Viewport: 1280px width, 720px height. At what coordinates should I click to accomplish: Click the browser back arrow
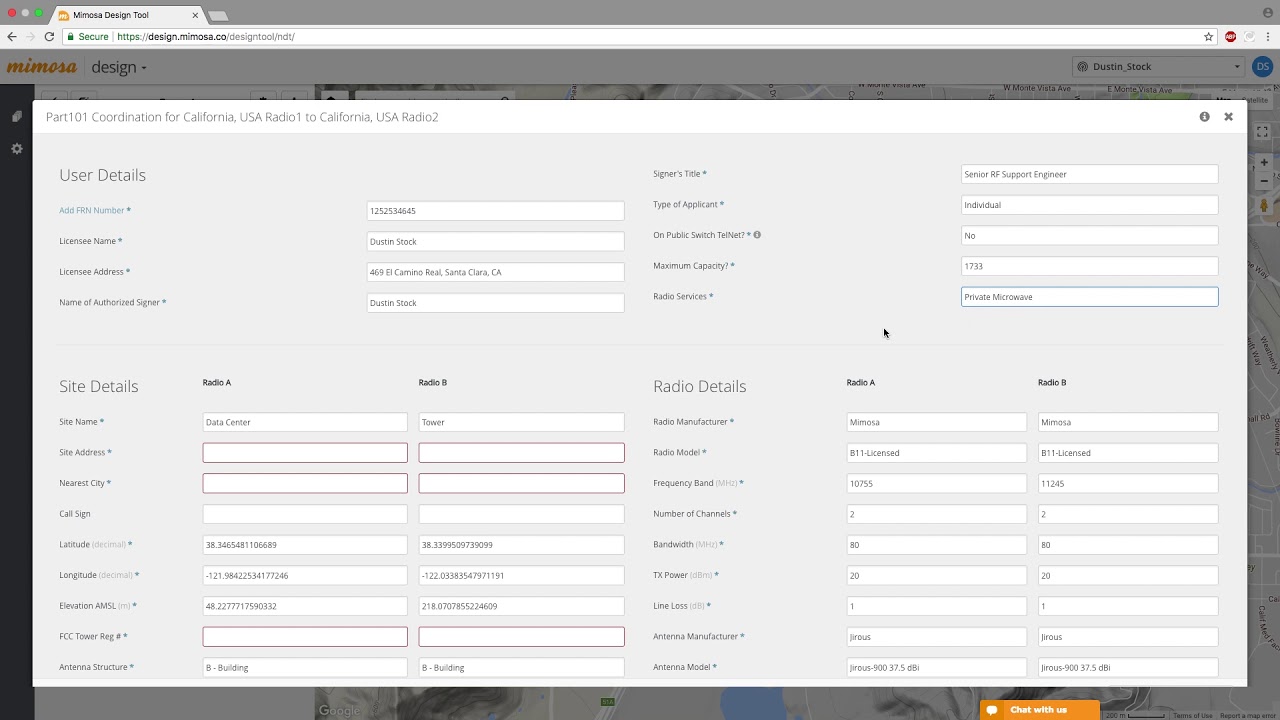point(12,37)
